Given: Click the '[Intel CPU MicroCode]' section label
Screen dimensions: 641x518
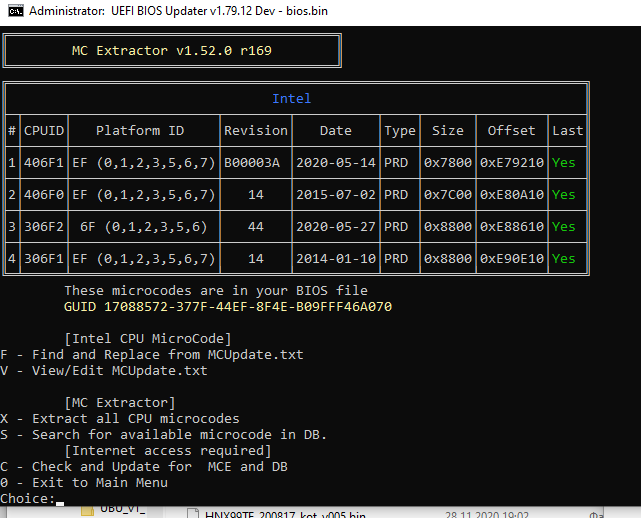Looking at the screenshot, I should (x=148, y=339).
